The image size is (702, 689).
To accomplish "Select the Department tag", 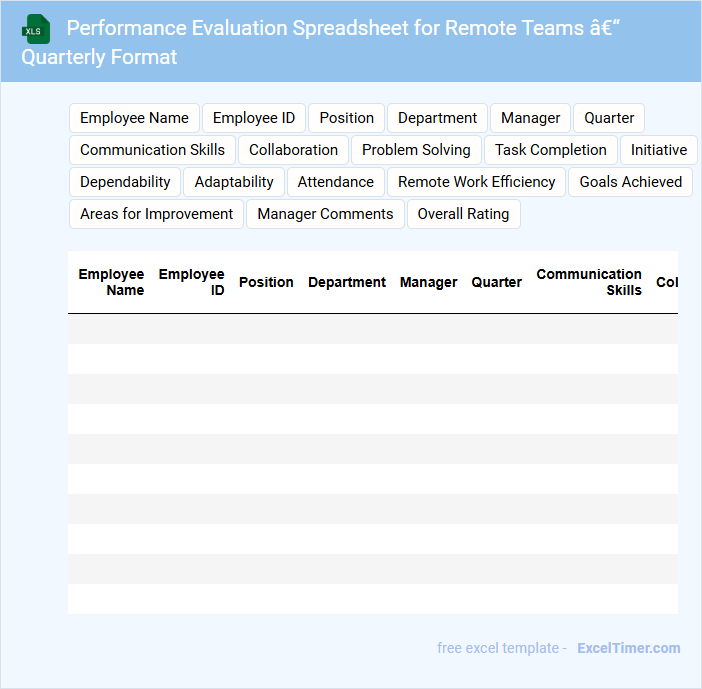I will (437, 118).
